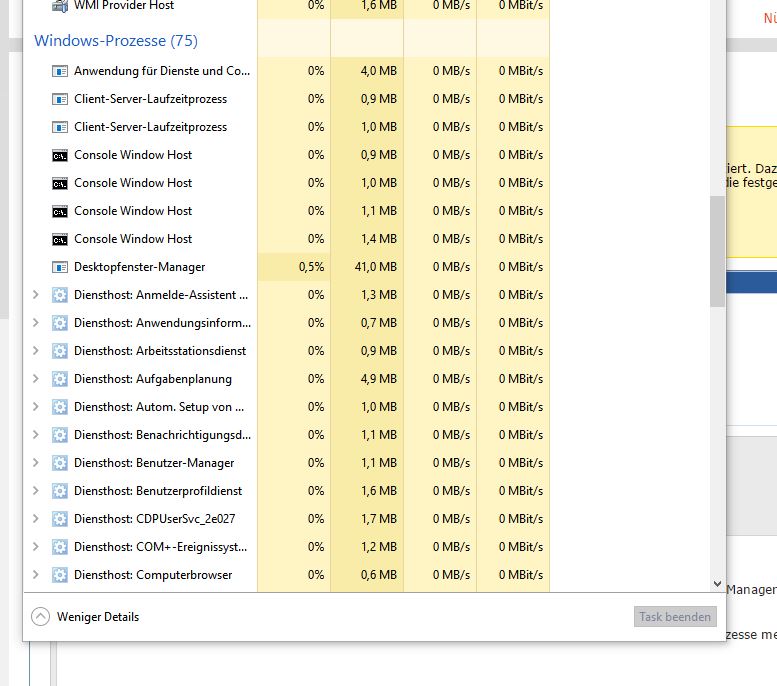Screen dimensions: 777x686
Task: Click gear icon of Diensthost: COM+-Ereignissyst...
Action: click(x=60, y=547)
